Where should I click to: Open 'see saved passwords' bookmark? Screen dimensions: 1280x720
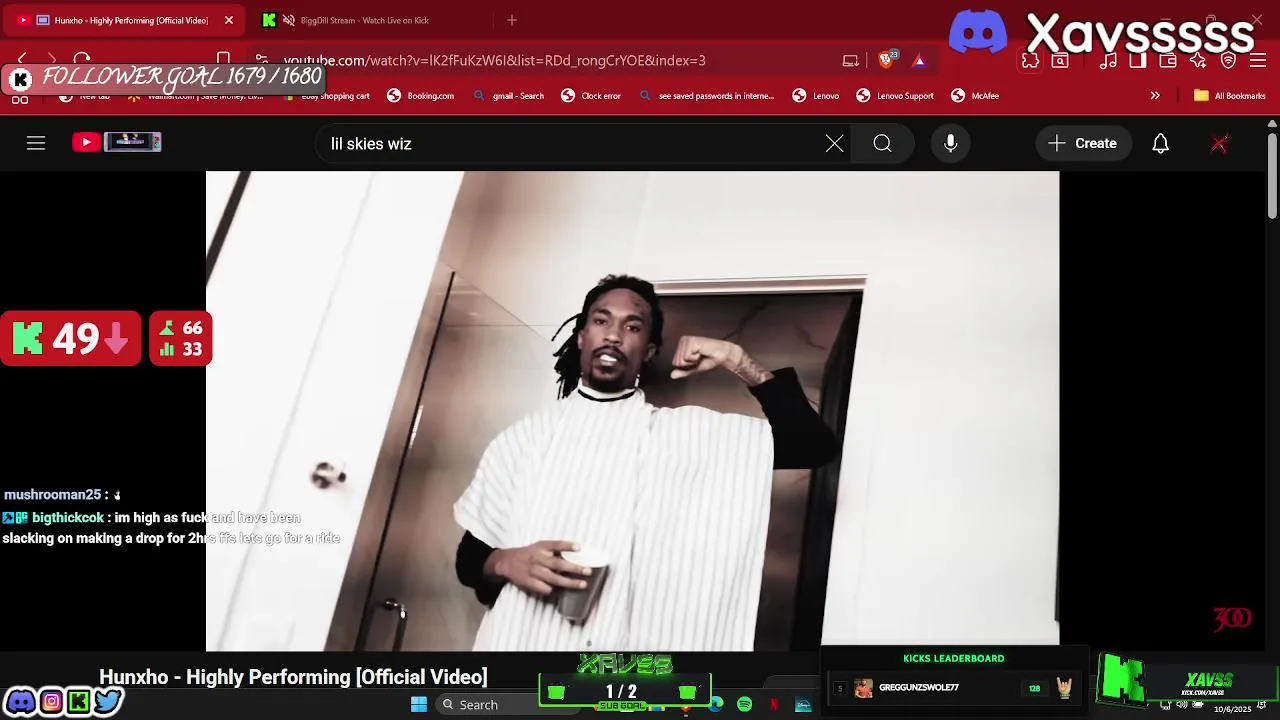[x=706, y=96]
